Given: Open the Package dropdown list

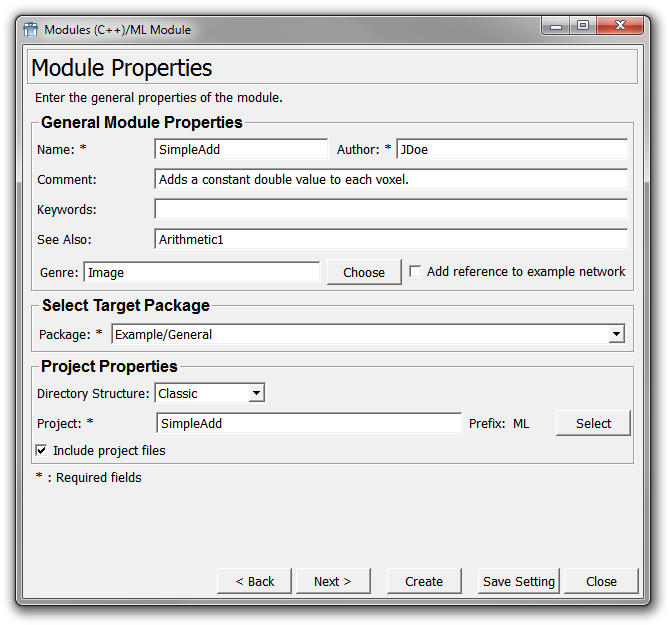Looking at the screenshot, I should click(x=617, y=334).
